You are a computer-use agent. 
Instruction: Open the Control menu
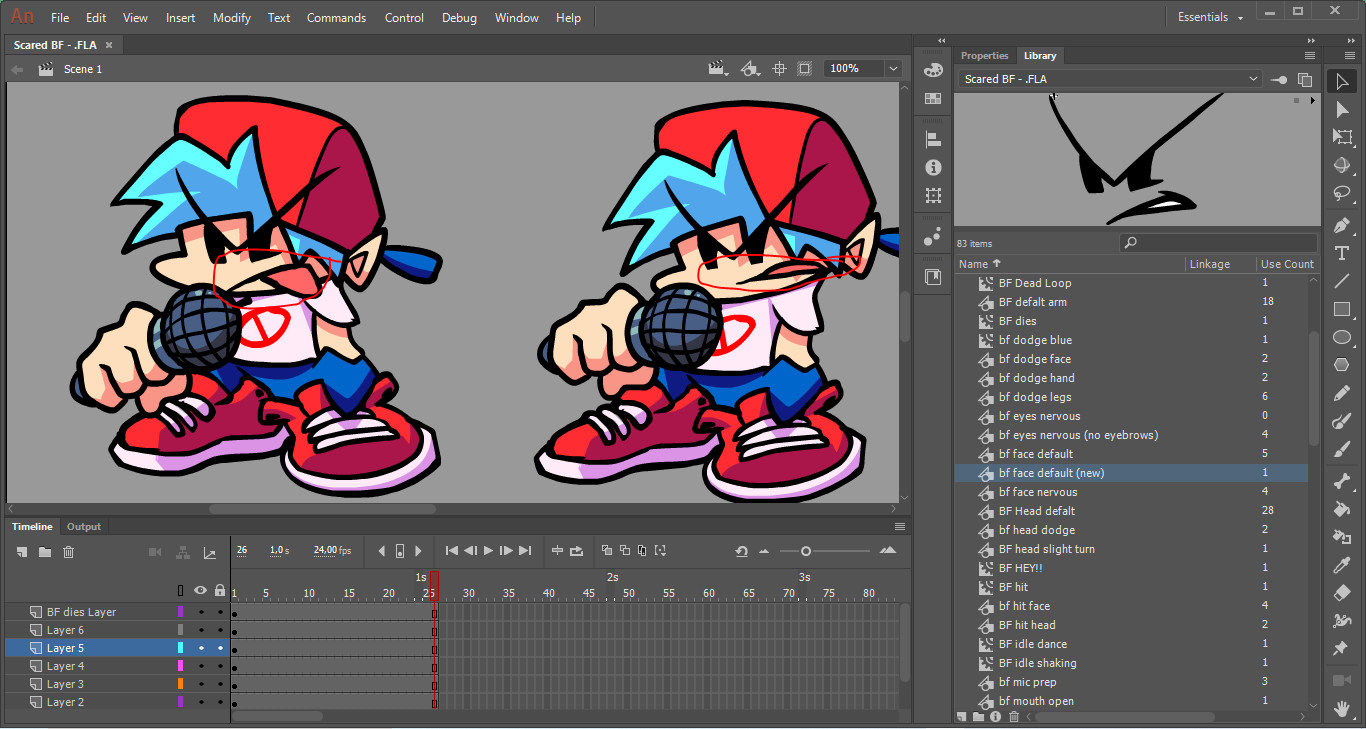pos(404,18)
